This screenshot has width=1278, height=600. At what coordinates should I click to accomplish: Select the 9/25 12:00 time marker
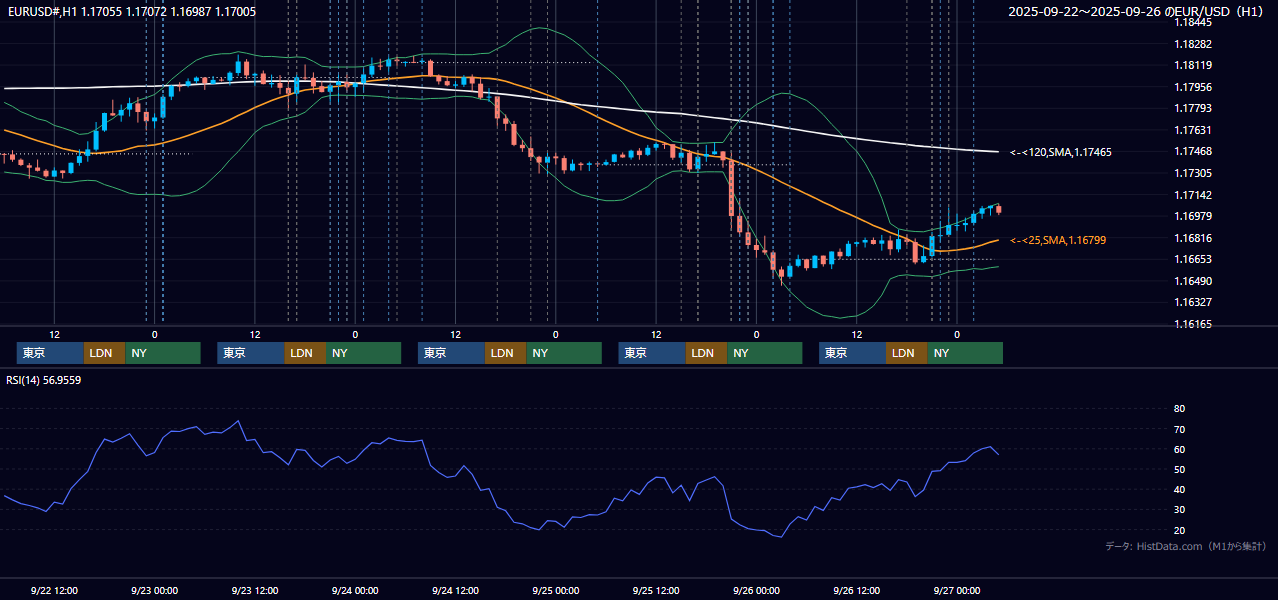tap(656, 590)
